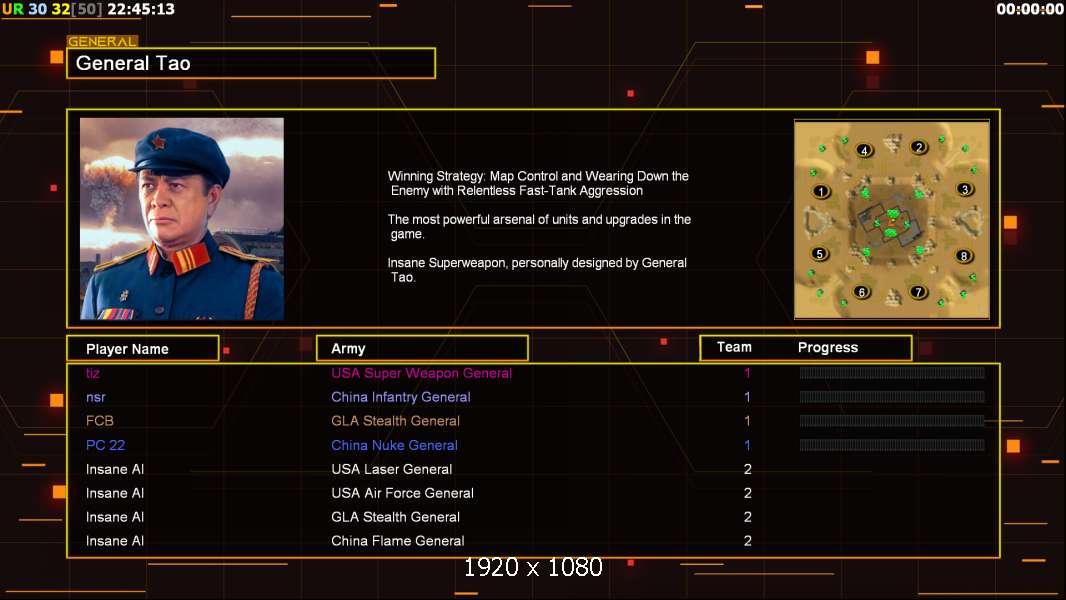Click the Team column header
The height and width of the screenshot is (600, 1066).
(734, 347)
